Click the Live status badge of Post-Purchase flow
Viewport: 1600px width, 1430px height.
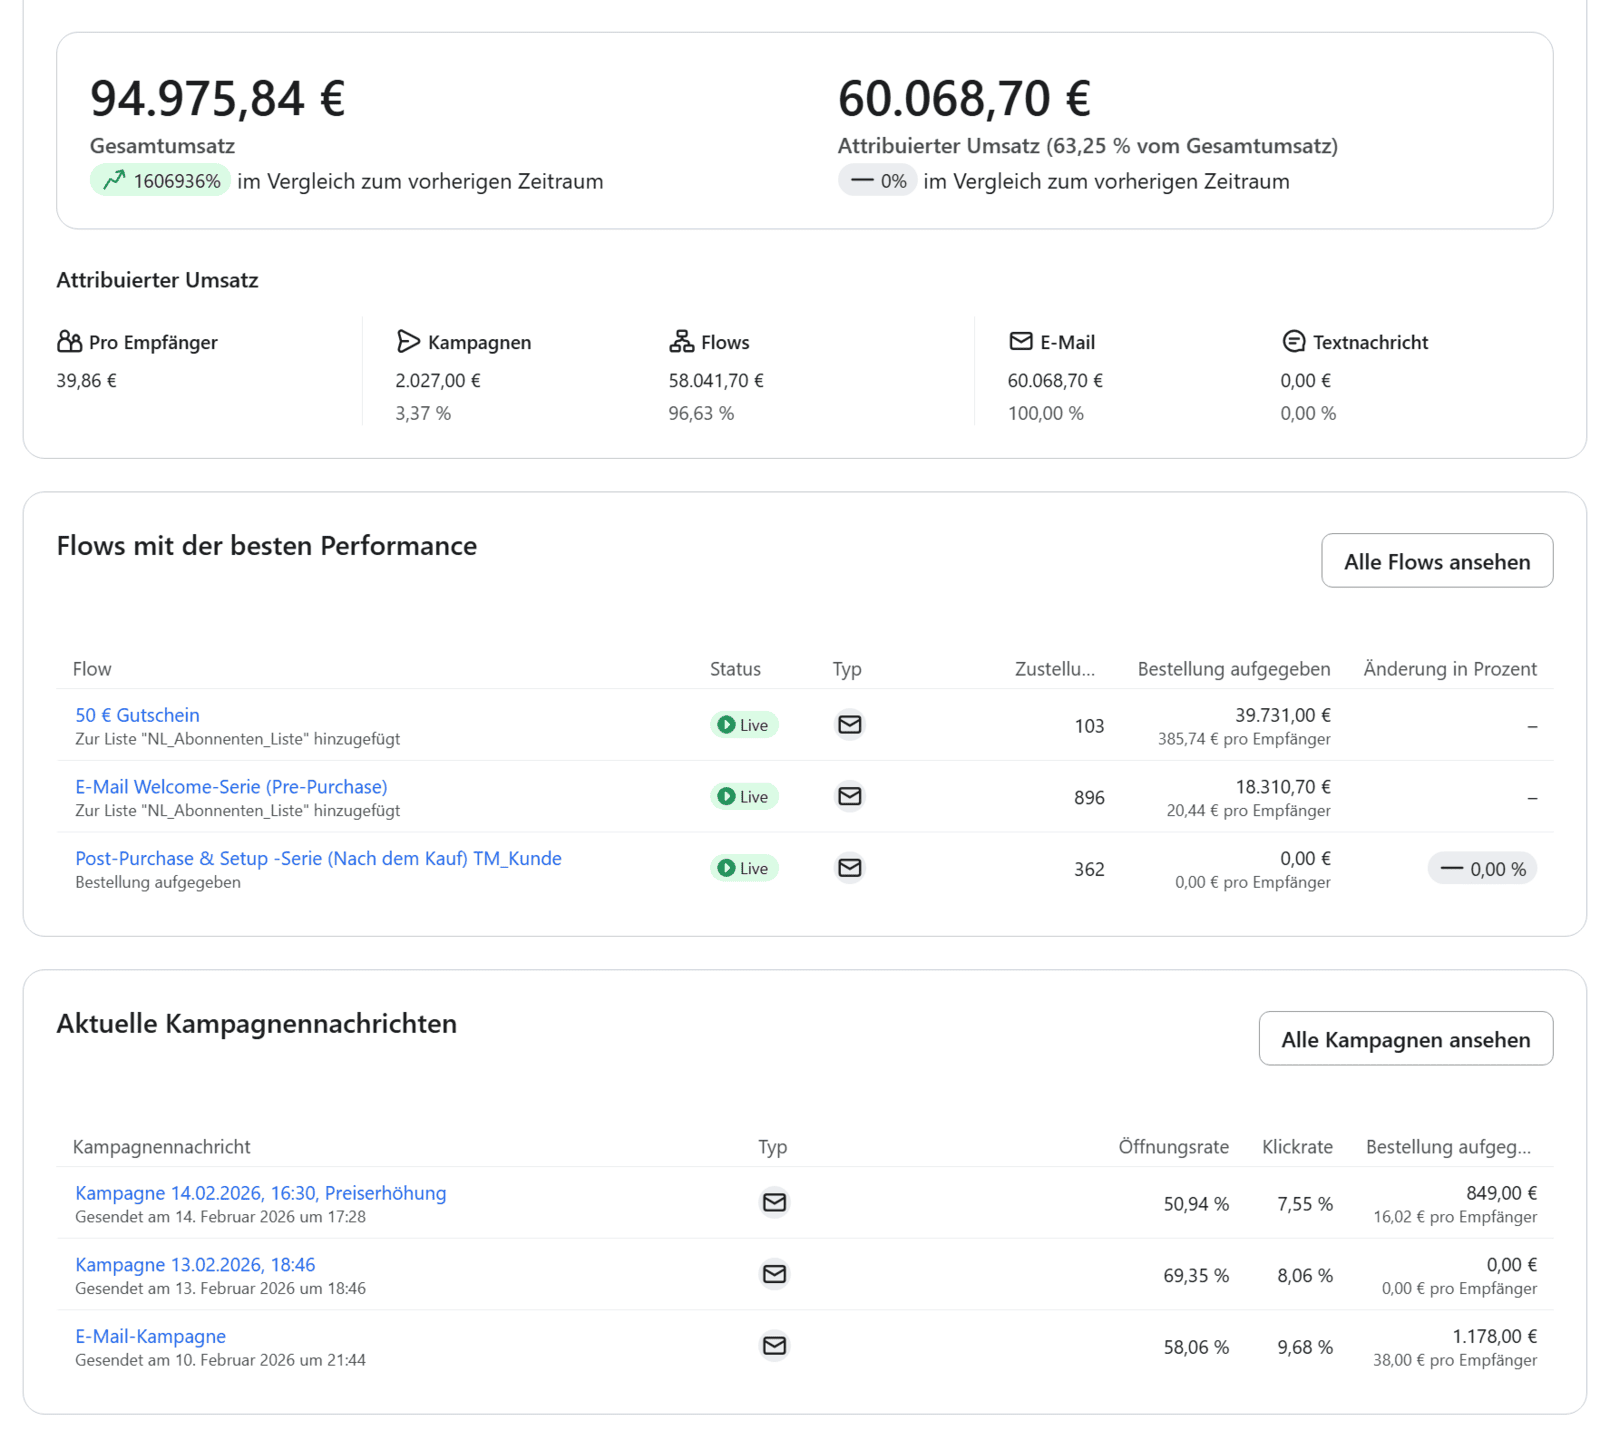pos(744,868)
